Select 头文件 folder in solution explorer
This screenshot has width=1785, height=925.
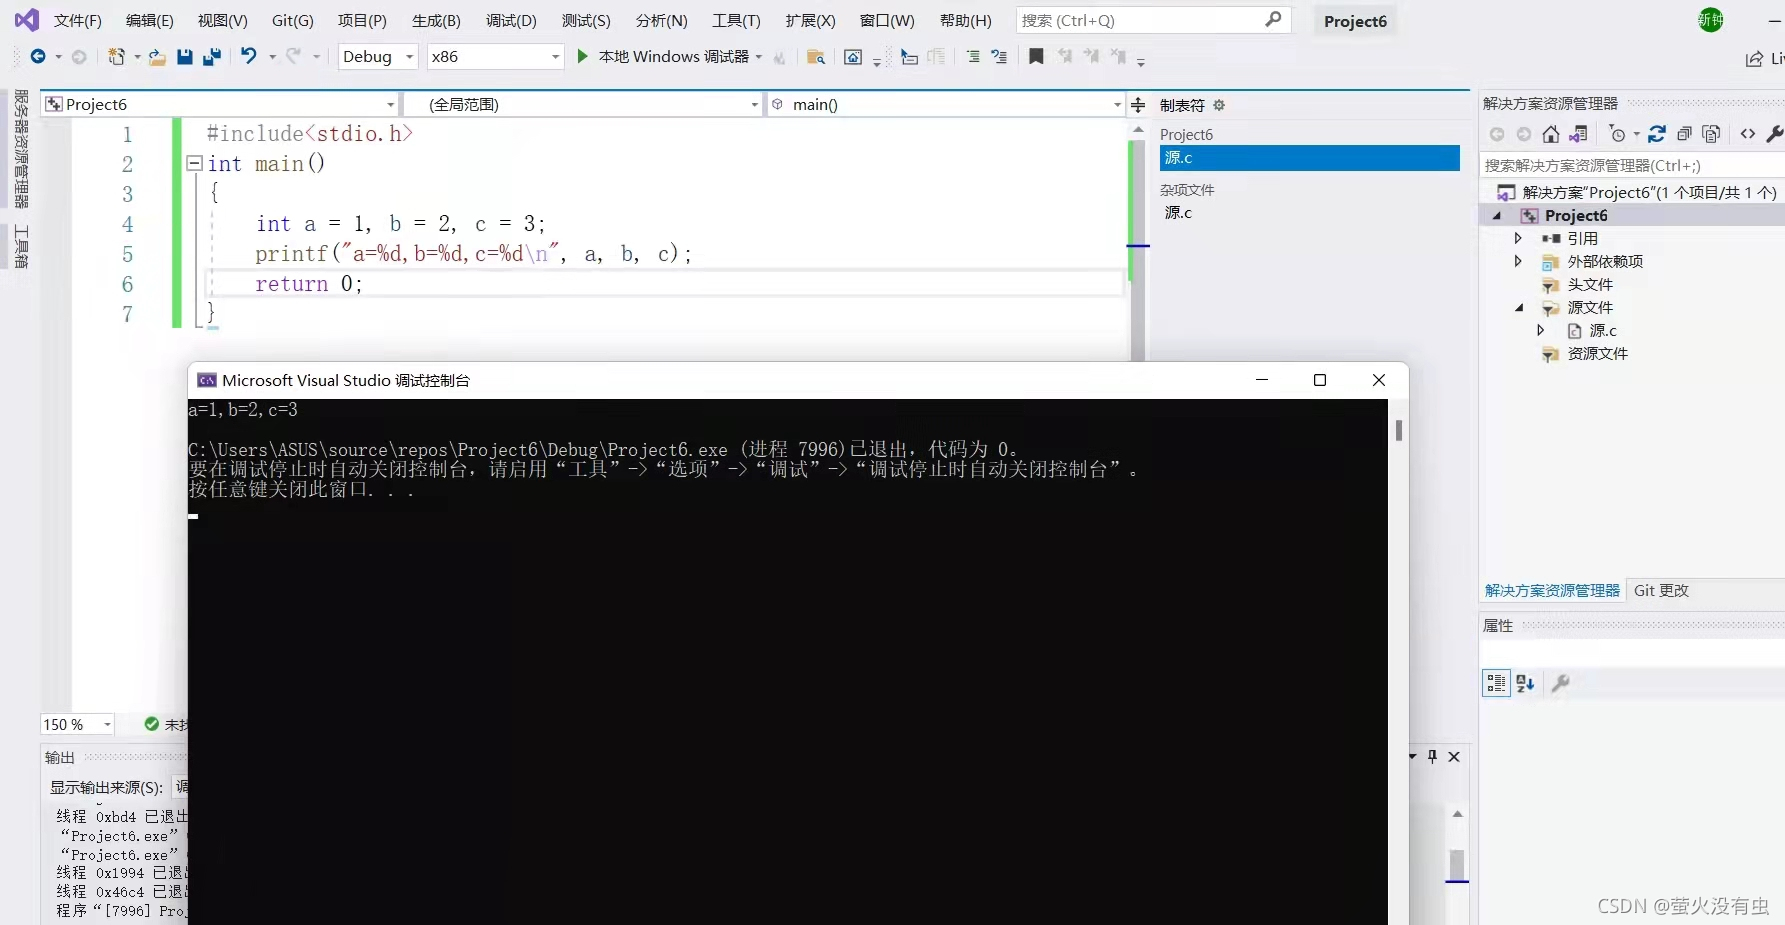click(1590, 285)
